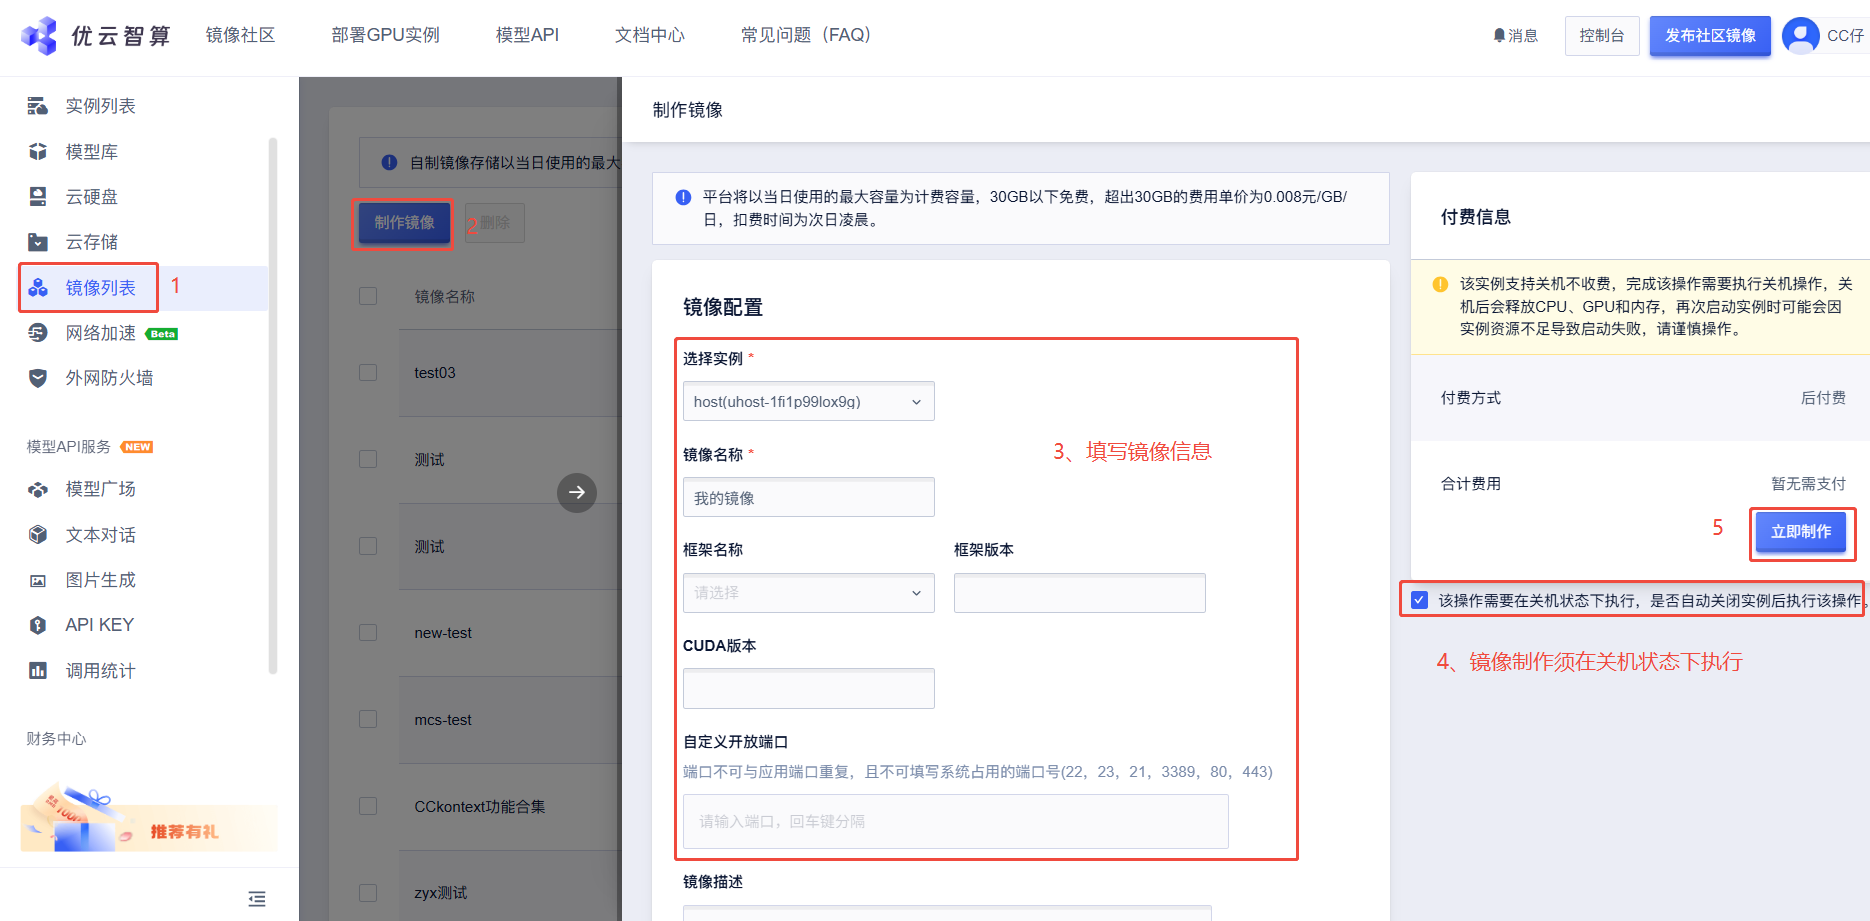This screenshot has width=1870, height=921.
Task: Open the instance list icon in sidebar
Action: (x=38, y=106)
